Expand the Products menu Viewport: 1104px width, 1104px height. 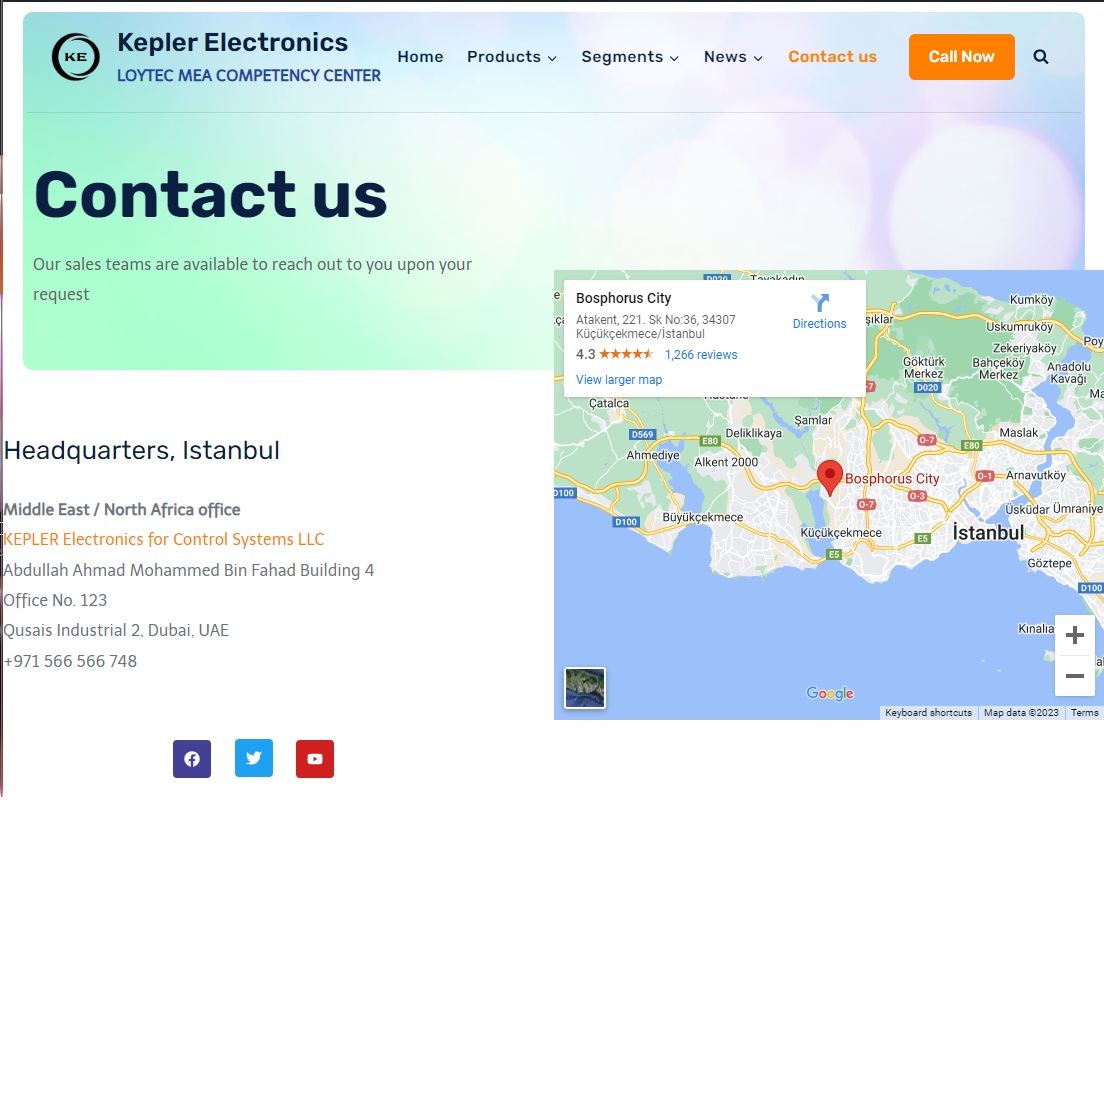click(512, 57)
